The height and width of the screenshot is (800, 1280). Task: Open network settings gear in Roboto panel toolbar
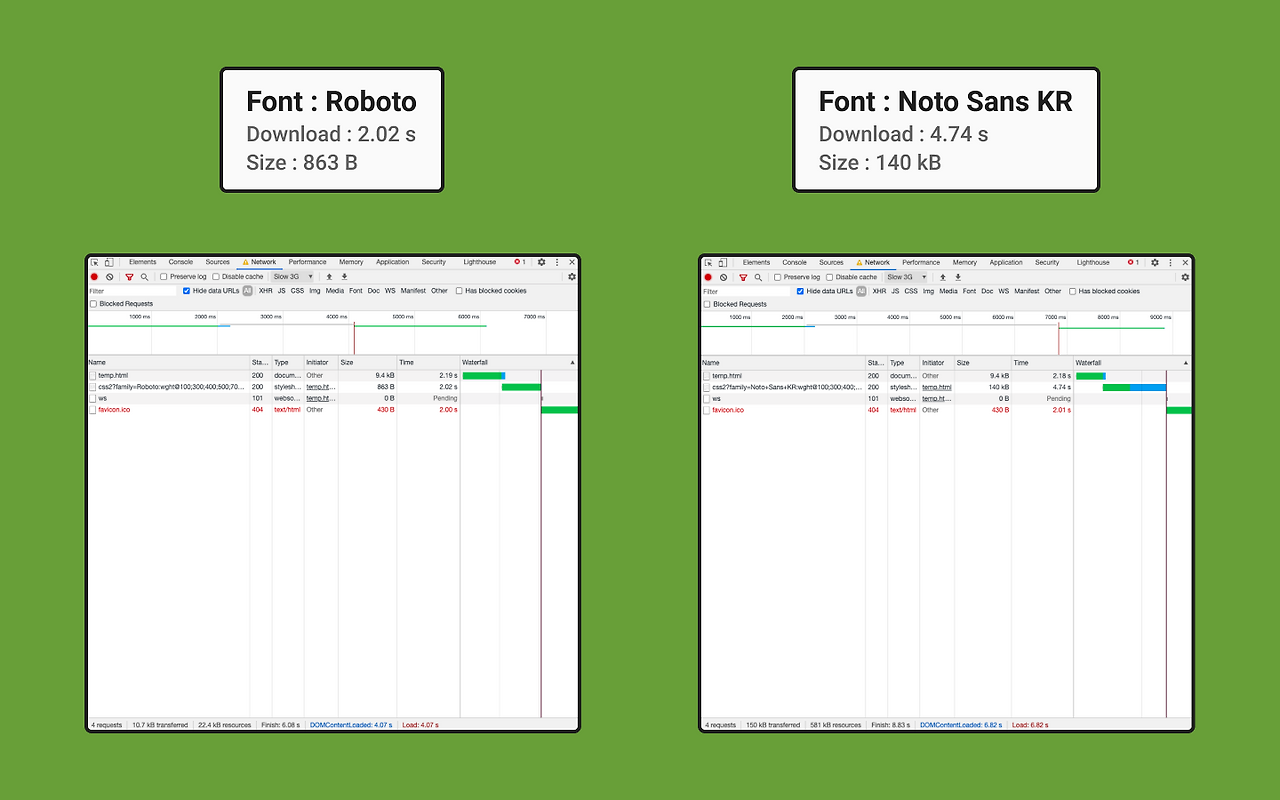tap(572, 277)
